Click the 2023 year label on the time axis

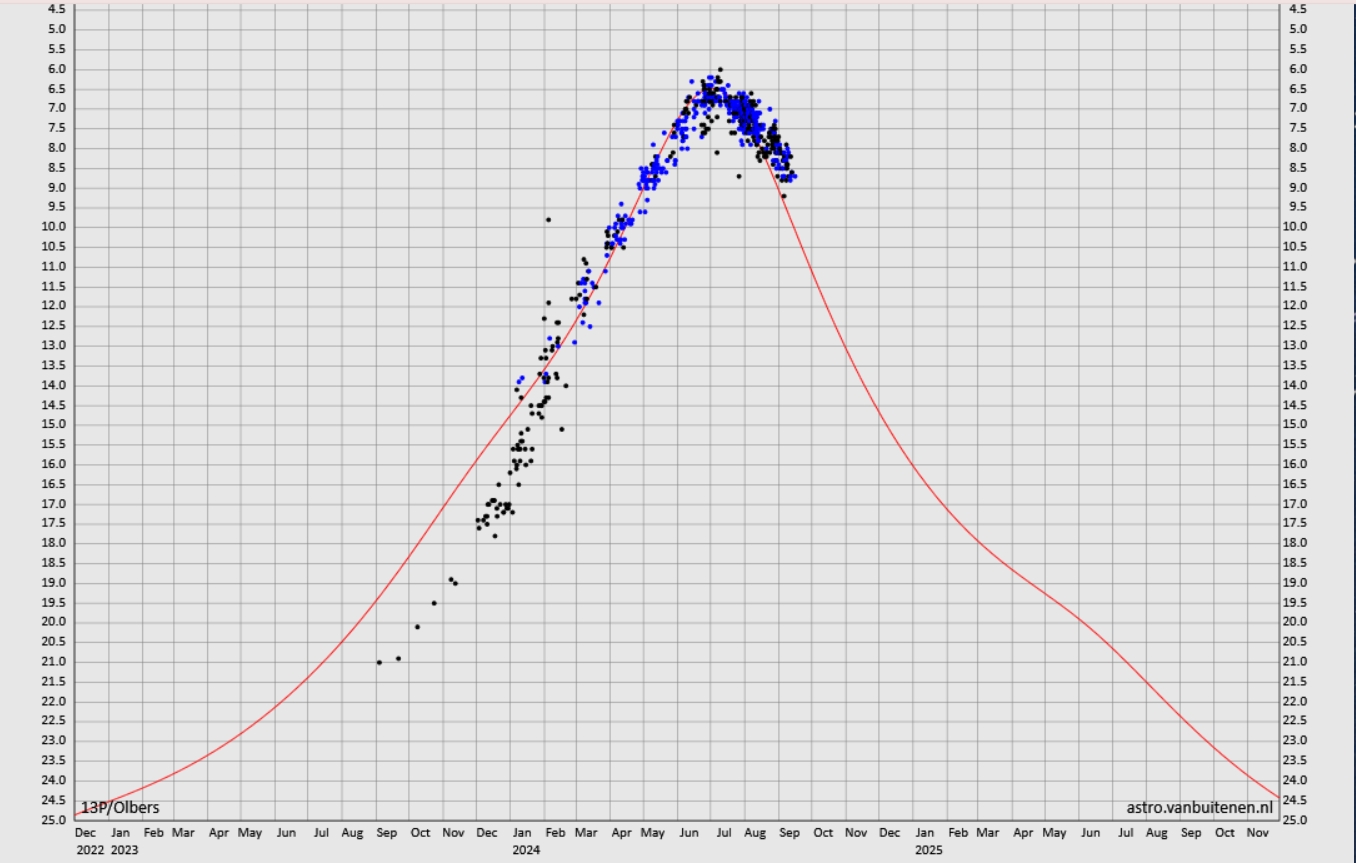point(124,850)
